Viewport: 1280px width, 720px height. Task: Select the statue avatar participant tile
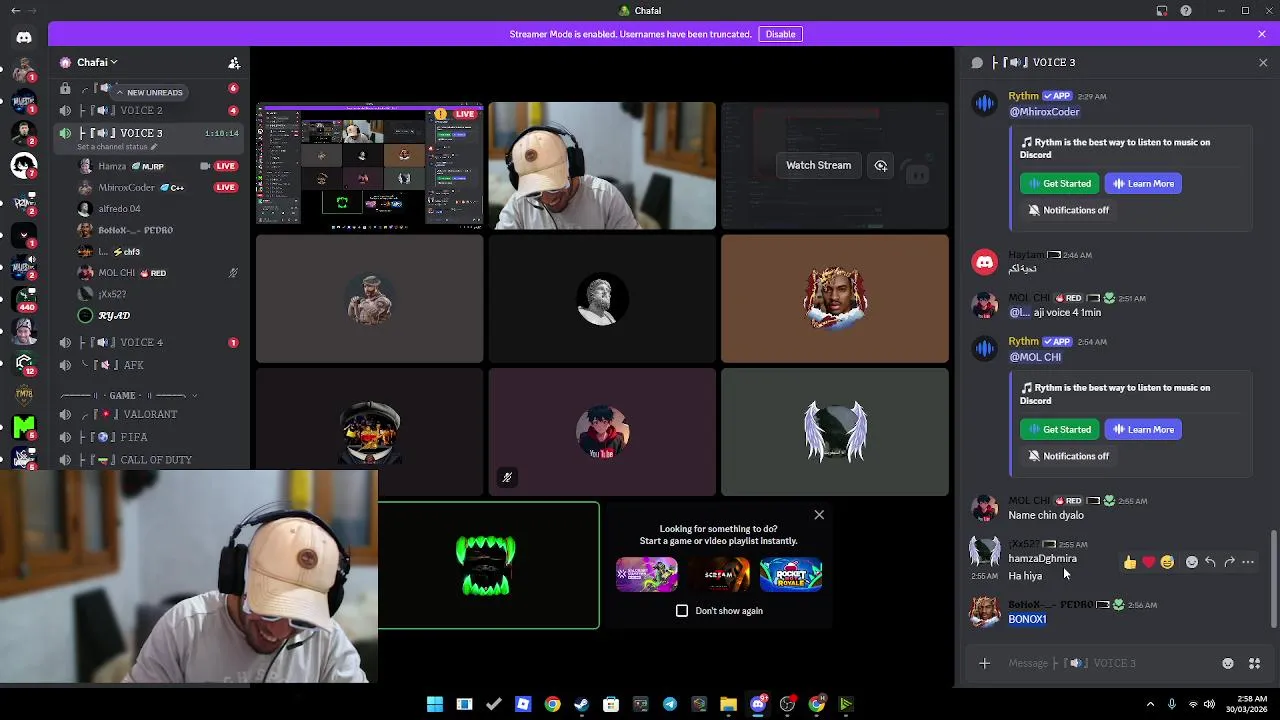pyautogui.click(x=602, y=299)
